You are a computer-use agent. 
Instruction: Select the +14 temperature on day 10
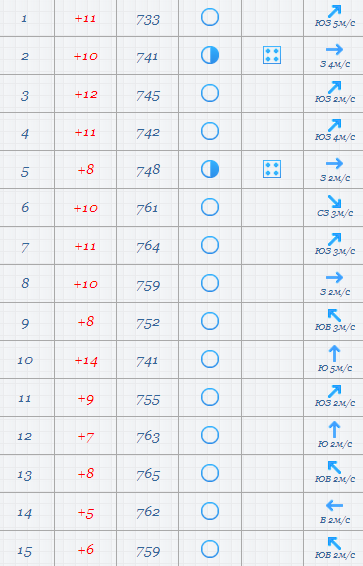[x=86, y=361]
